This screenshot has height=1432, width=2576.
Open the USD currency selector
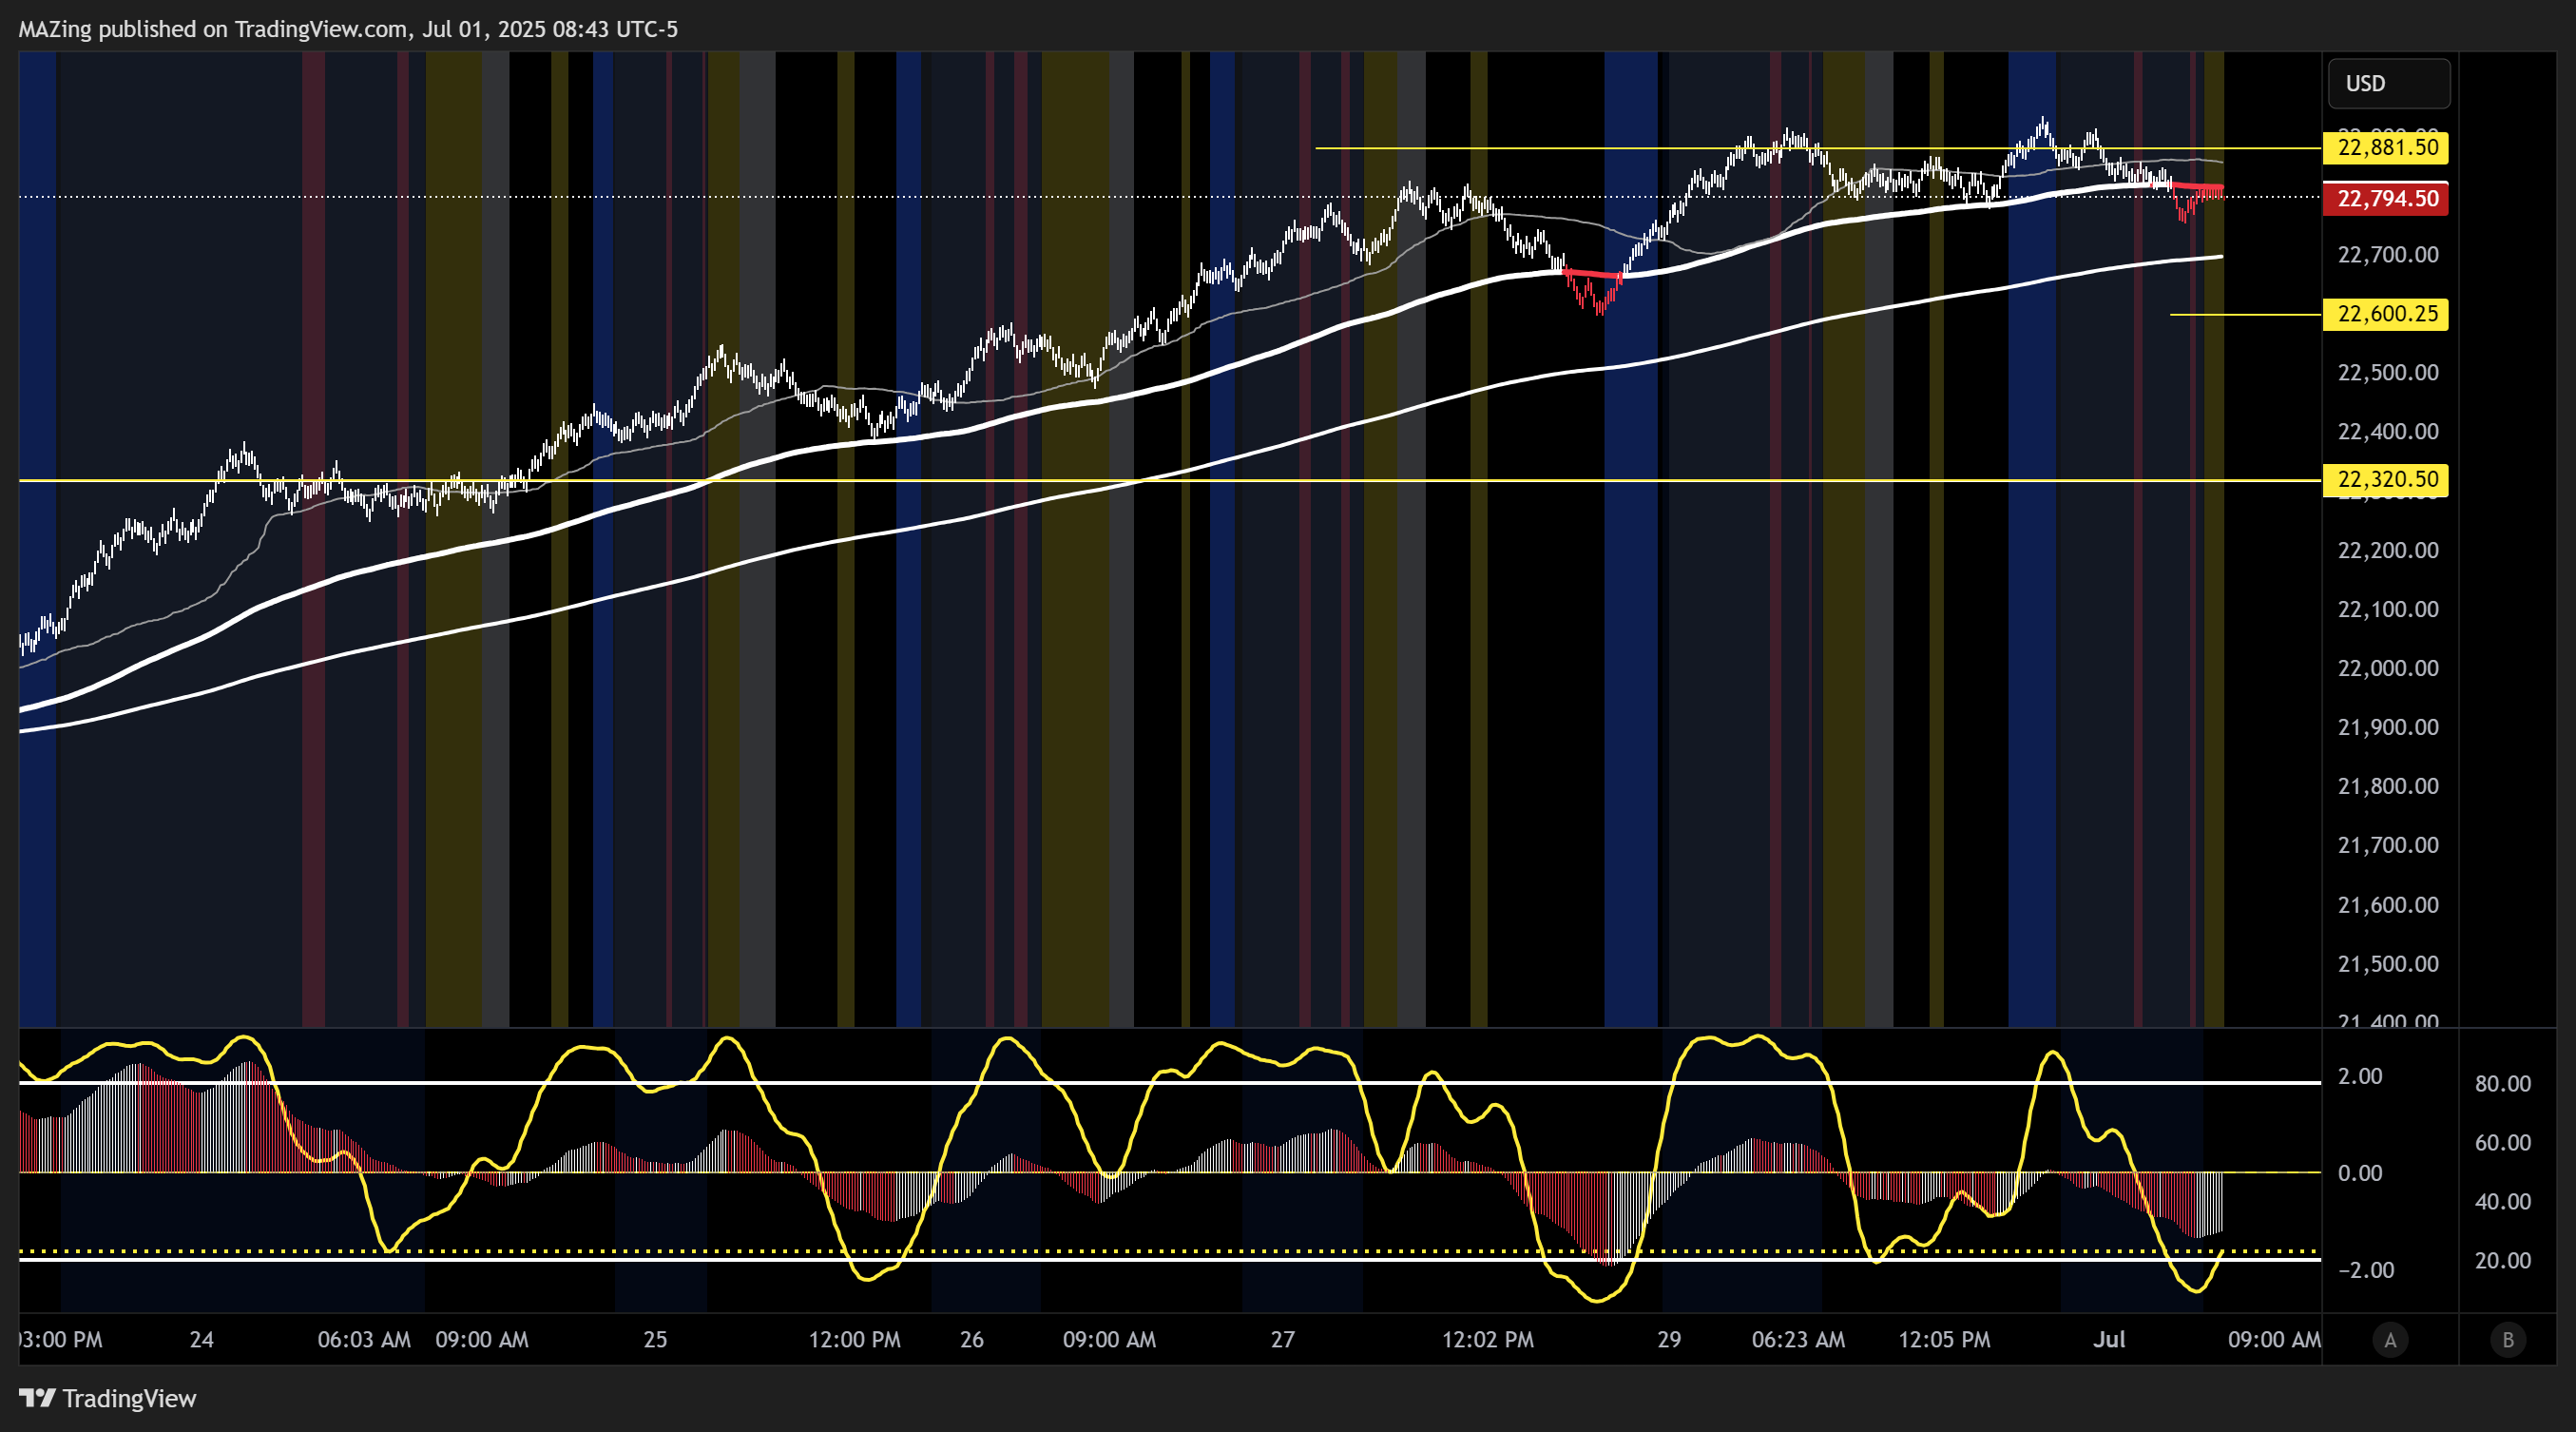(x=2388, y=83)
